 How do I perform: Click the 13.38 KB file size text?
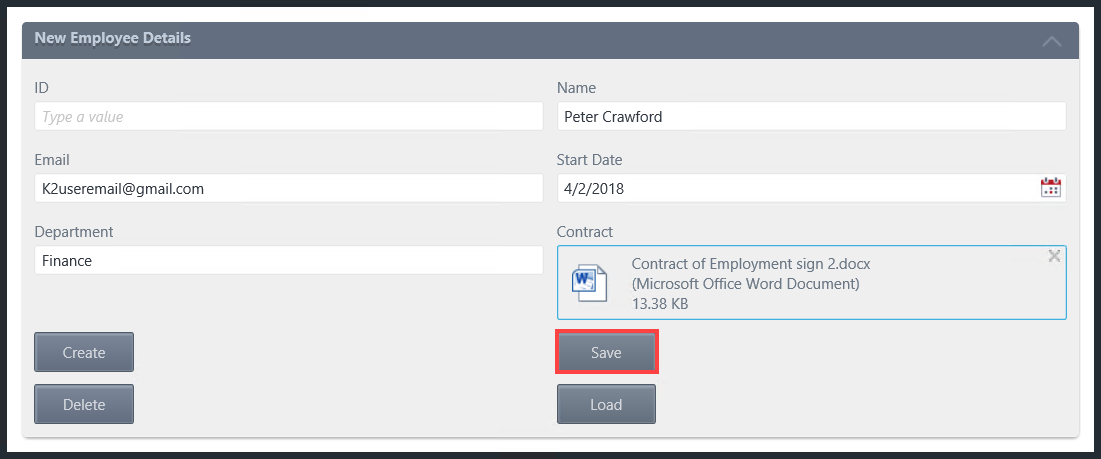point(659,304)
